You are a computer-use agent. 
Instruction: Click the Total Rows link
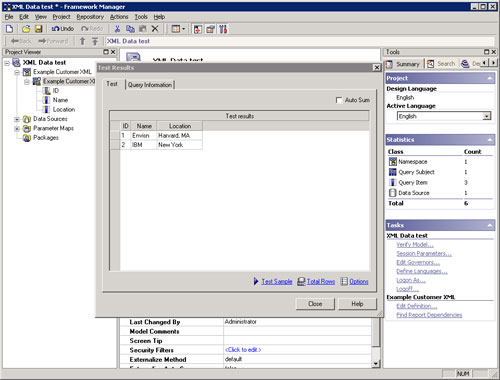click(x=321, y=281)
